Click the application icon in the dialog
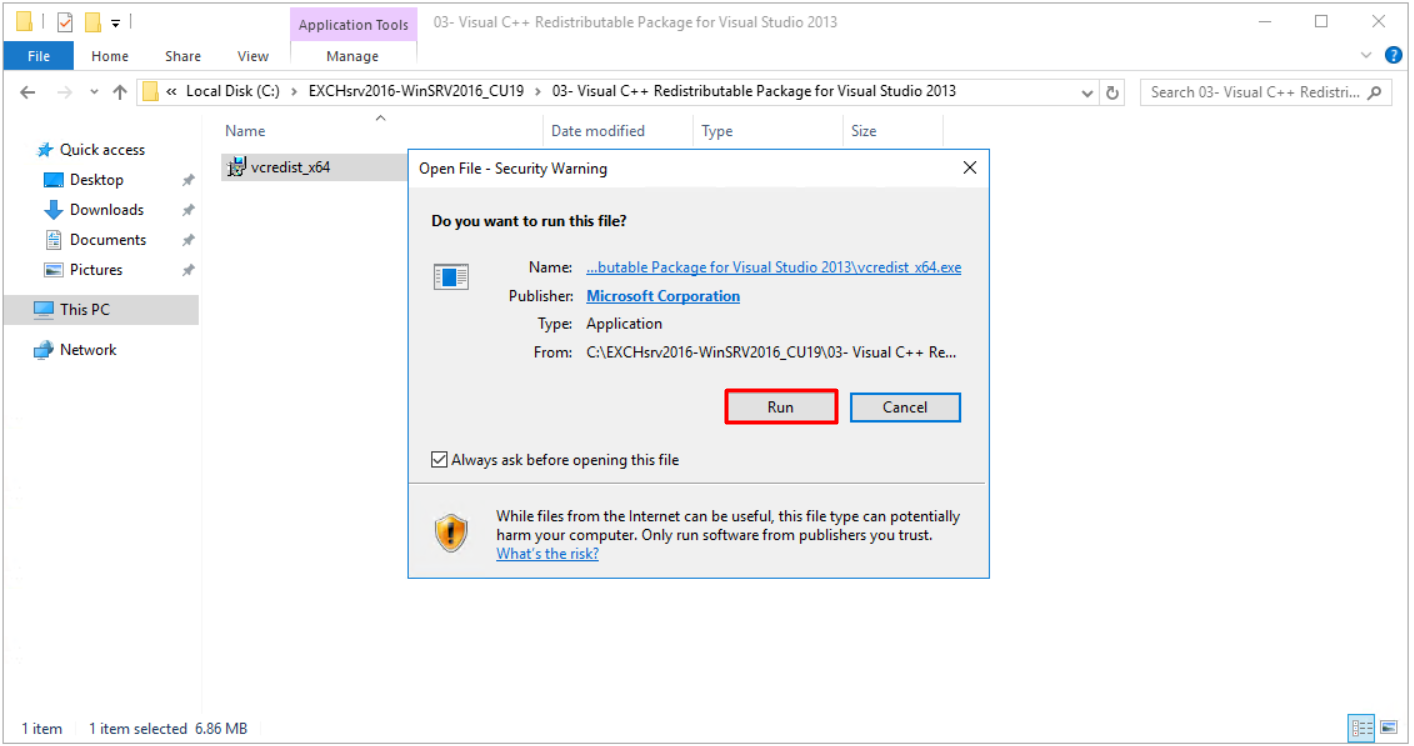This screenshot has height=746, width=1414. 451,277
